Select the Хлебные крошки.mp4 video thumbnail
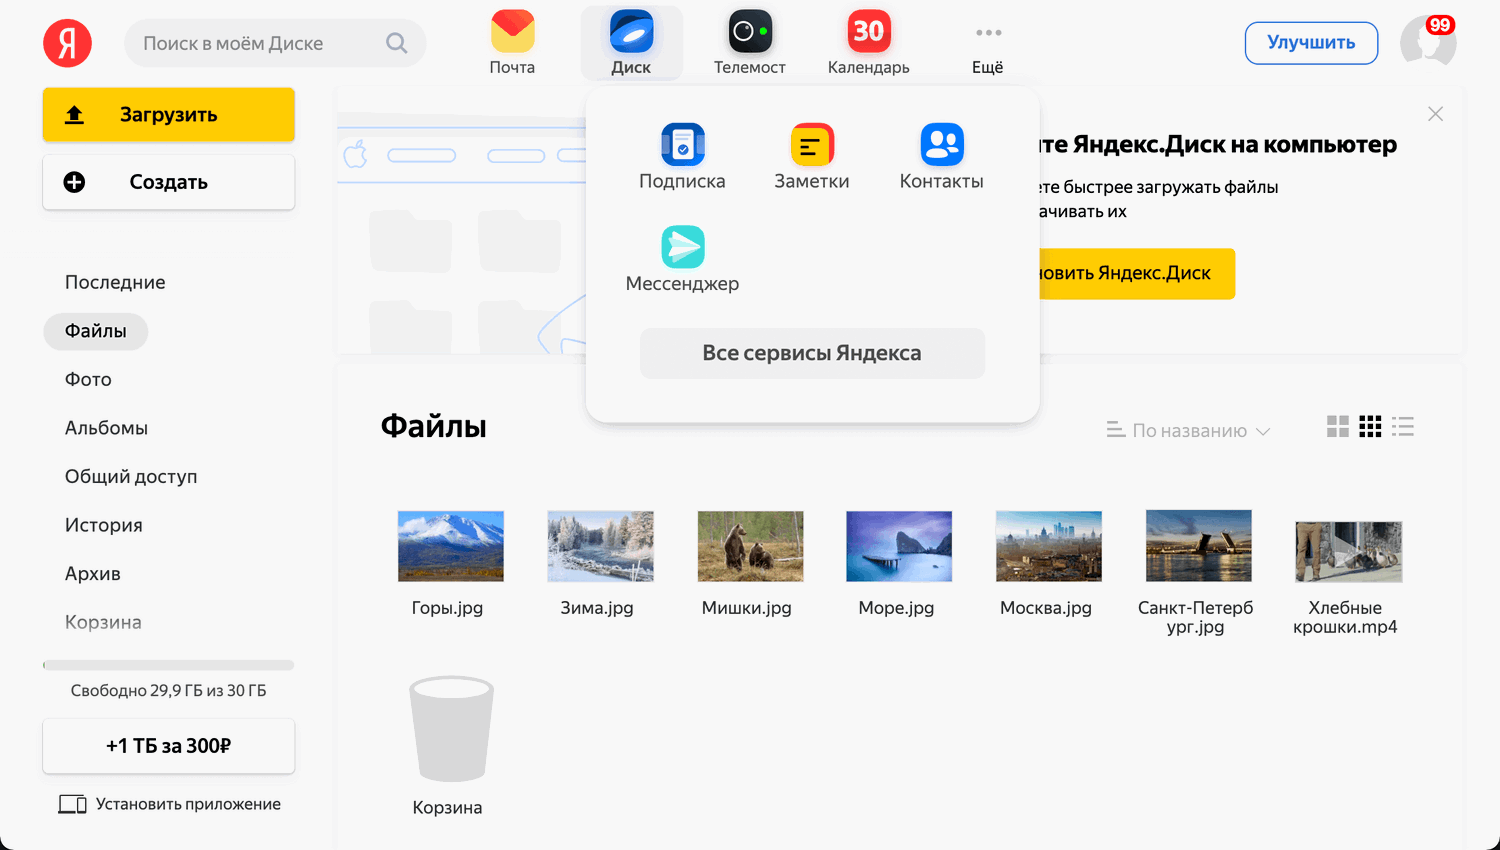 point(1348,551)
